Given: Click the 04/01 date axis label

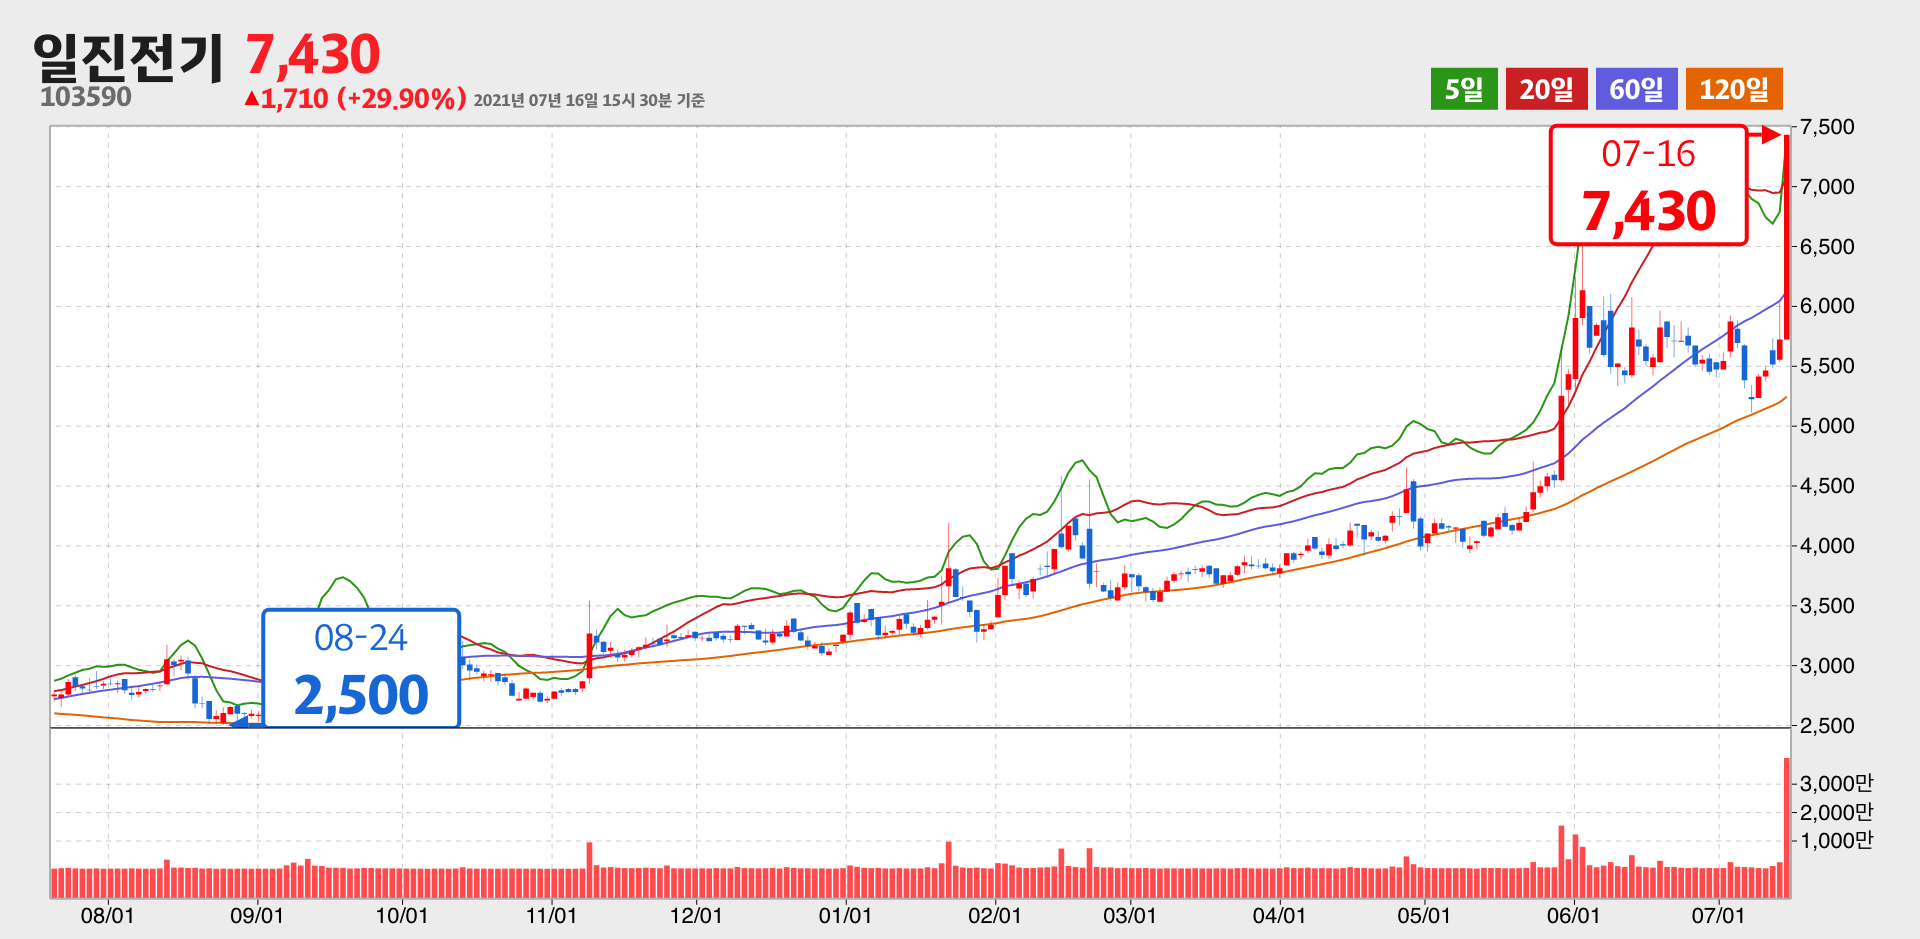Looking at the screenshot, I should tap(1279, 915).
